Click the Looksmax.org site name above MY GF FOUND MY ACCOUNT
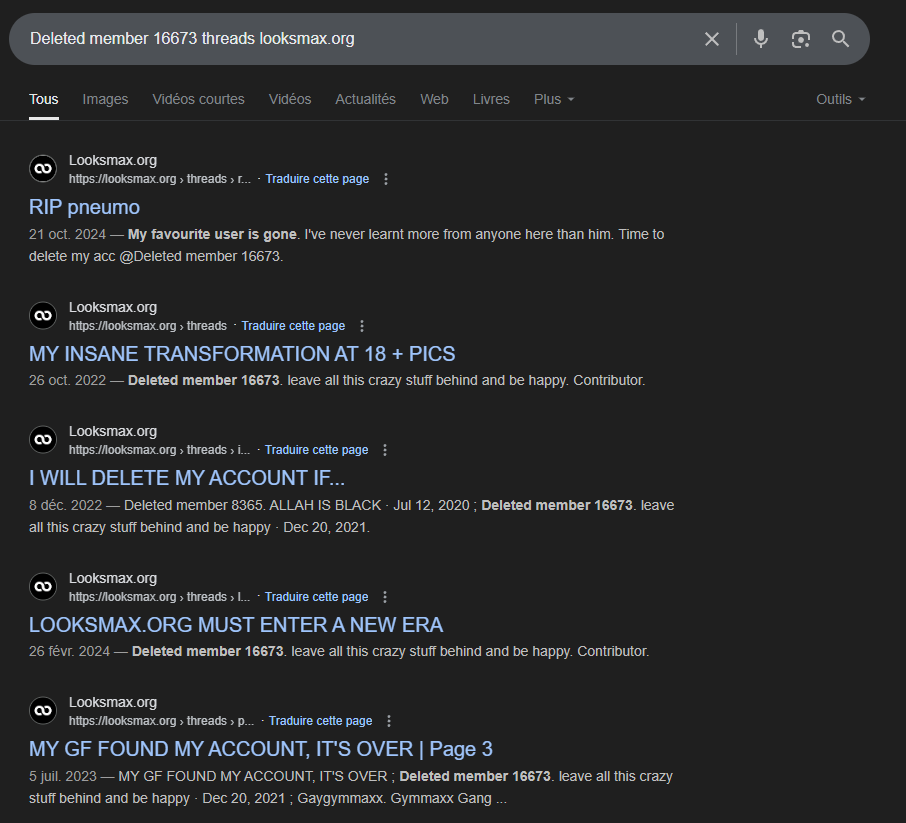Screen dimensions: 906x823 click(113, 702)
